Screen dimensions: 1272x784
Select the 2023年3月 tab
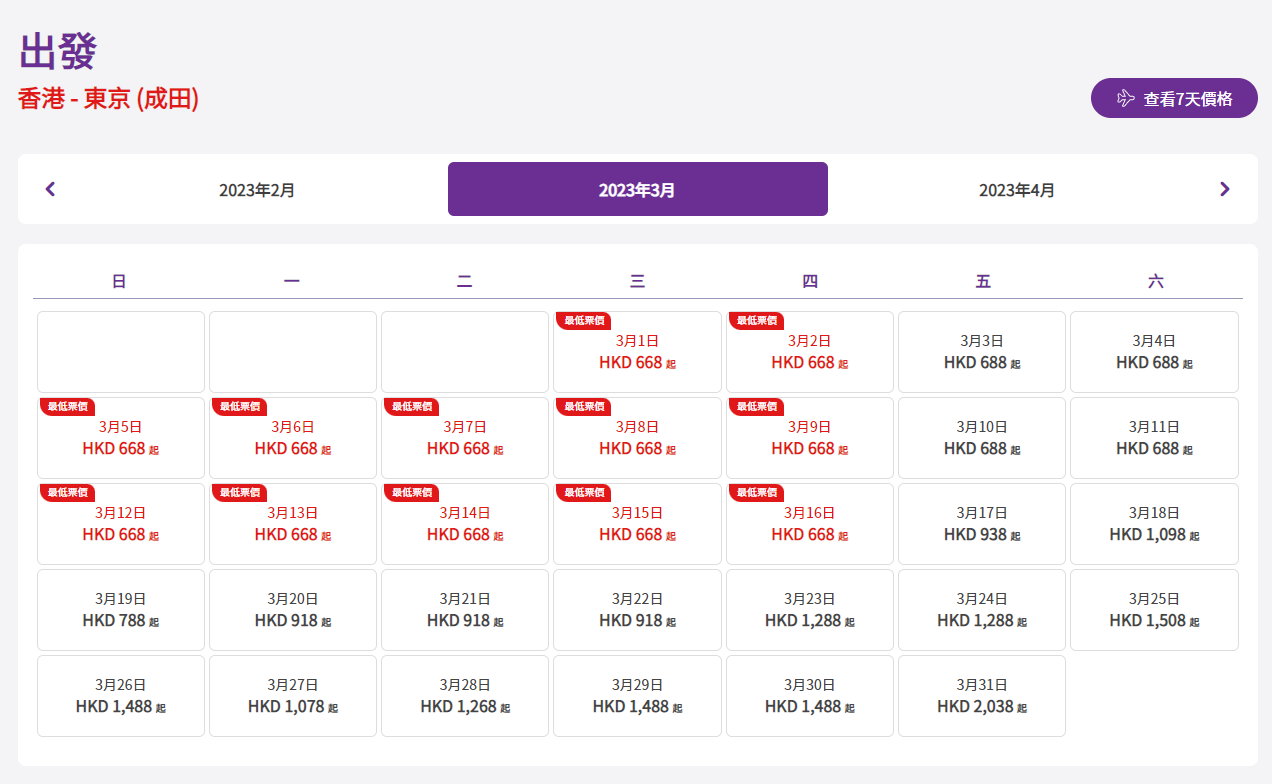coord(637,189)
